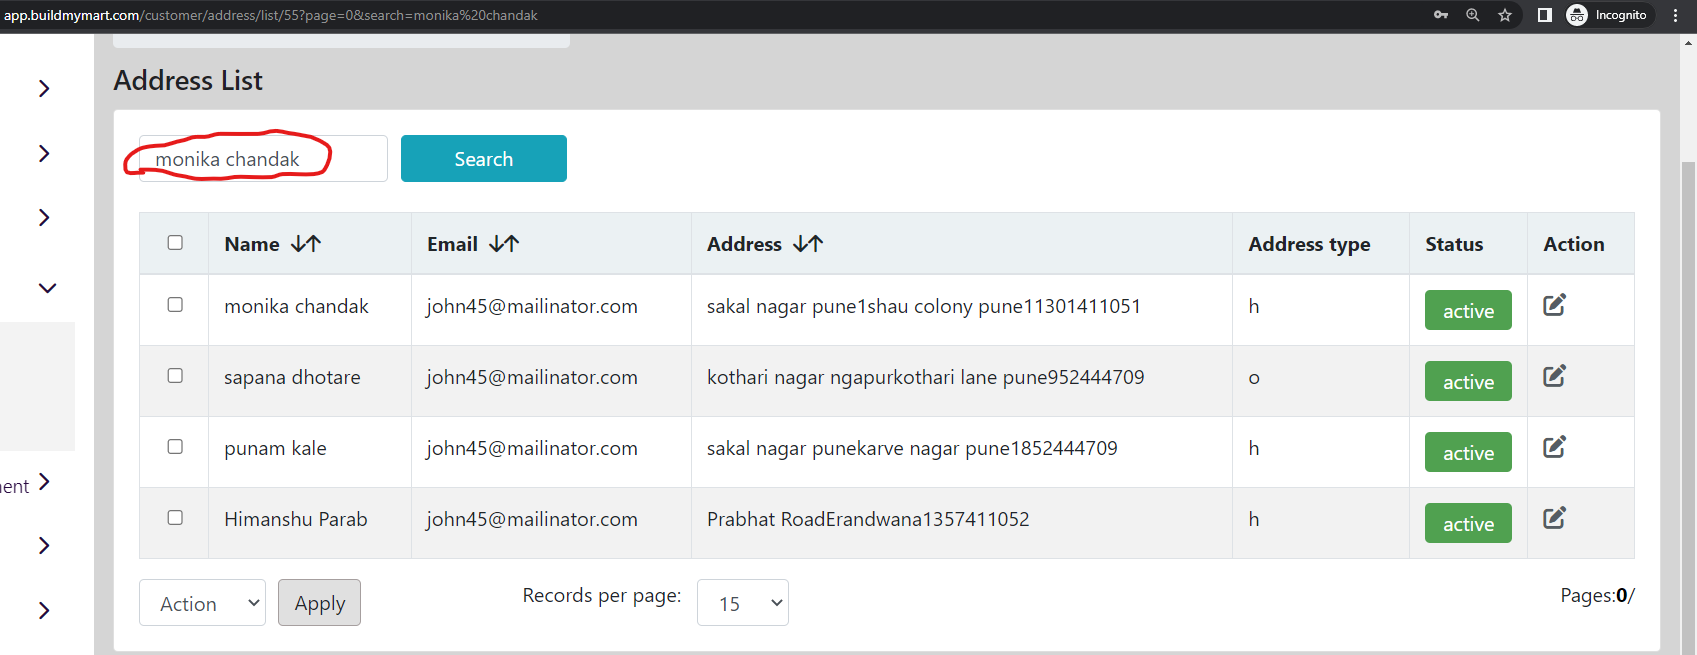Click address type 'o' for sapana dhotare
1697x655 pixels.
coord(1254,378)
